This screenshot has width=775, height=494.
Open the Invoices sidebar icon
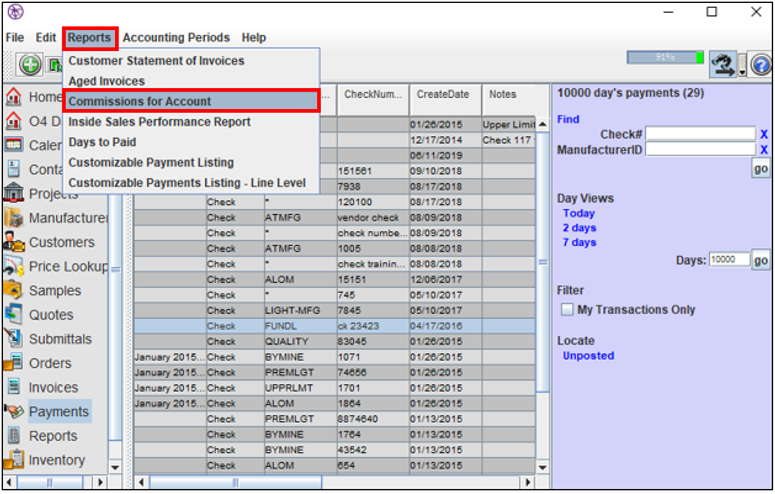click(13, 387)
